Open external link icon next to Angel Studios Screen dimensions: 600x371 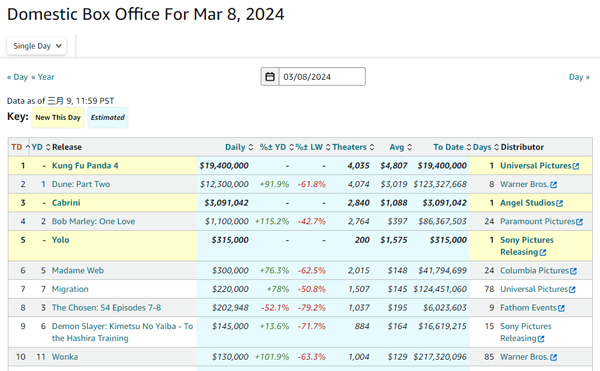pyautogui.click(x=559, y=203)
